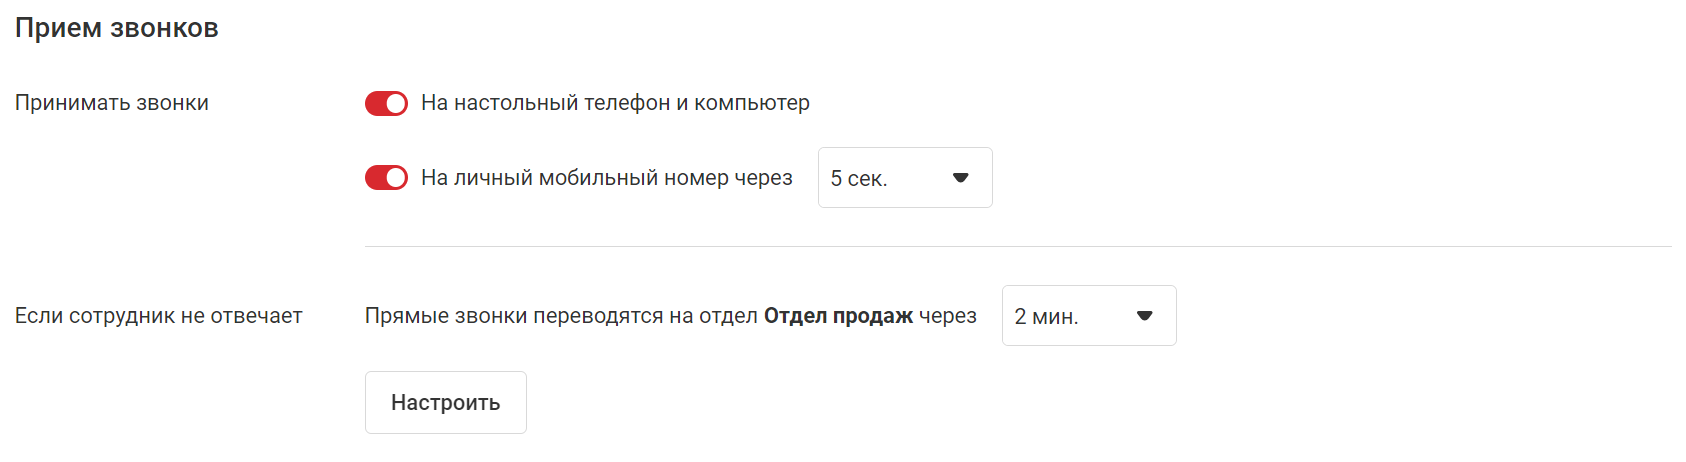Open the '5 сек.' delay dropdown
1686x462 pixels.
click(904, 178)
